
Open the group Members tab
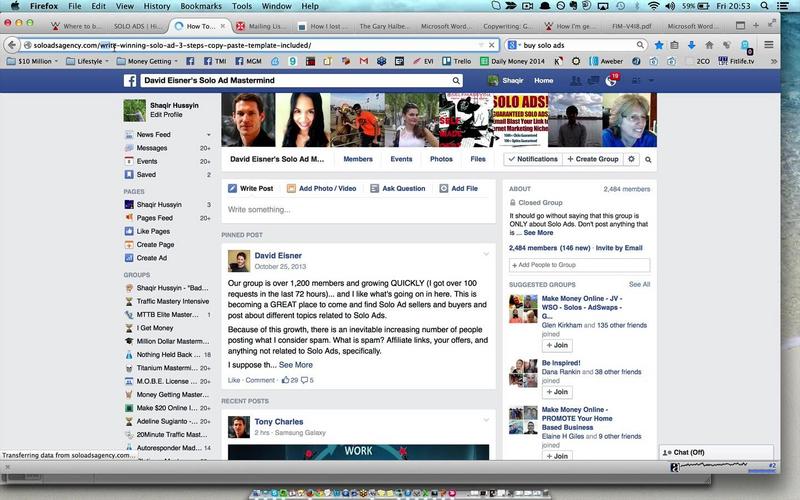pyautogui.click(x=358, y=159)
